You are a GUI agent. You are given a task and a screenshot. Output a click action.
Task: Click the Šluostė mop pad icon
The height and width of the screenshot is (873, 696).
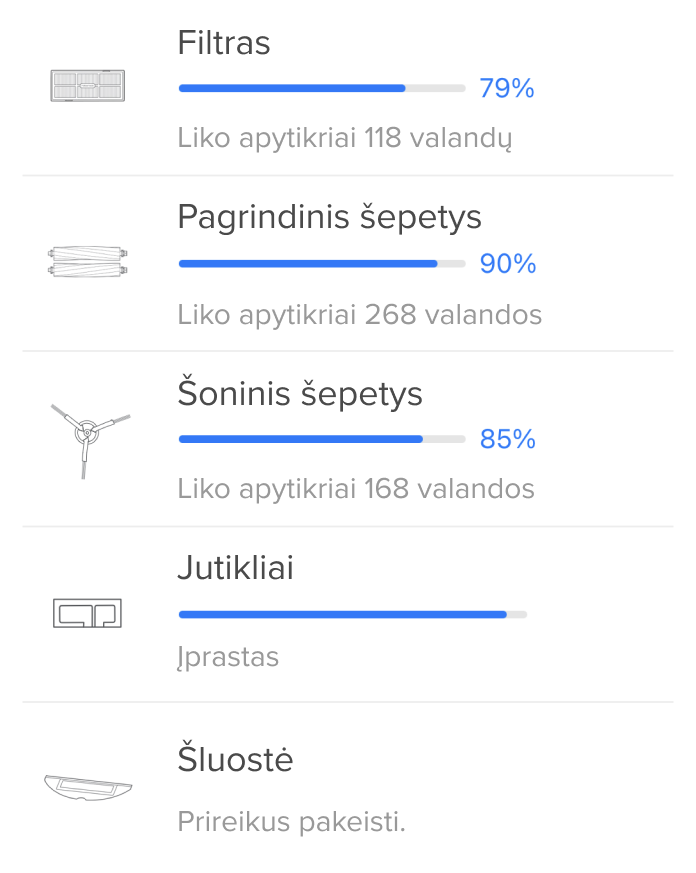click(x=88, y=786)
